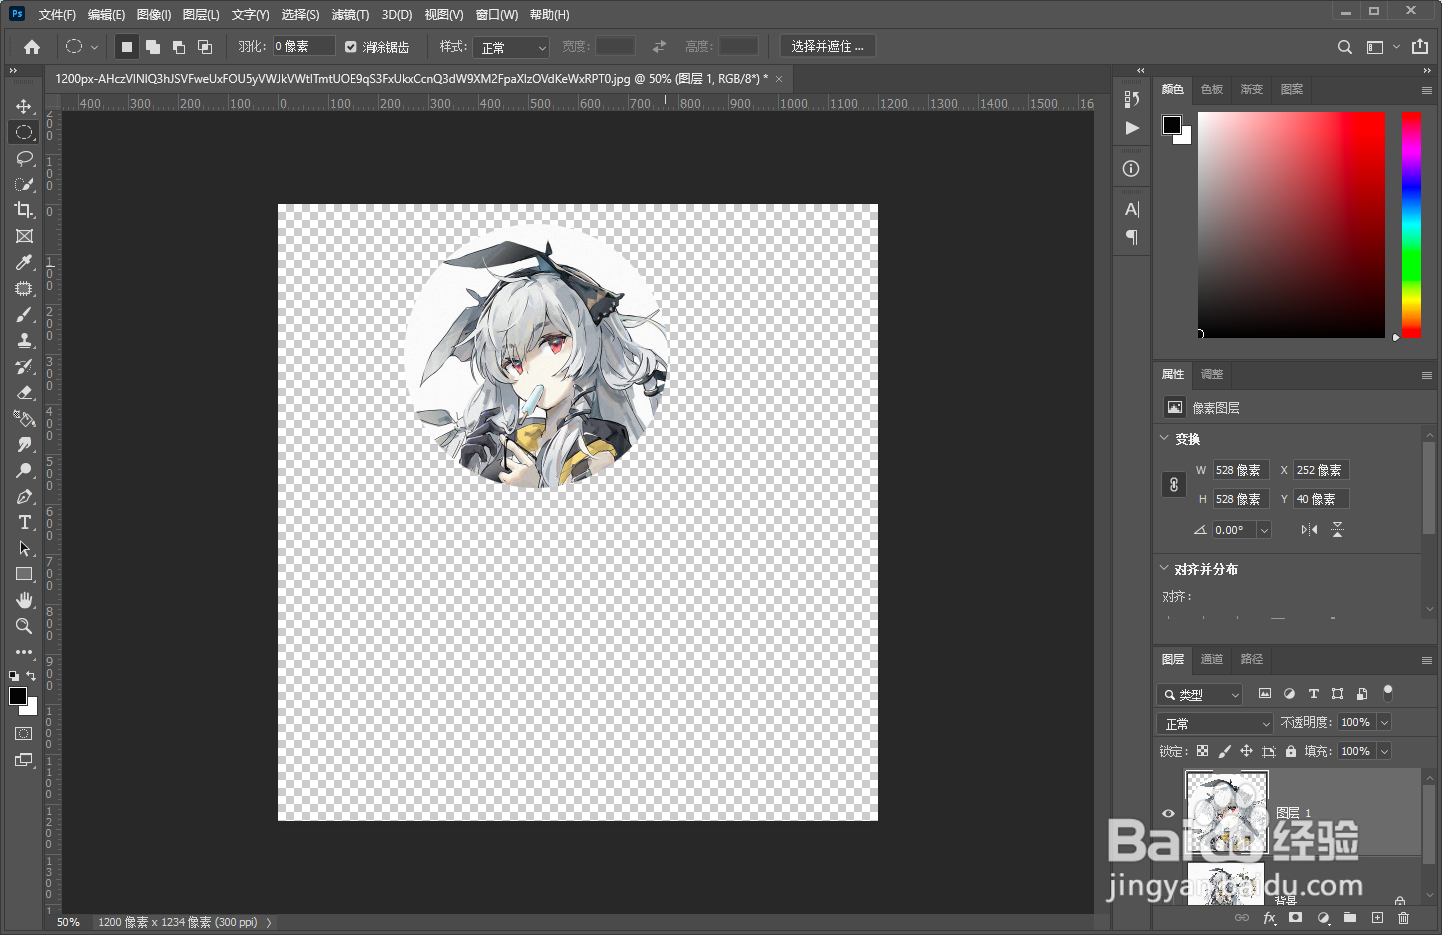The image size is (1442, 935).
Task: Delete layer using trash icon
Action: (x=1404, y=918)
